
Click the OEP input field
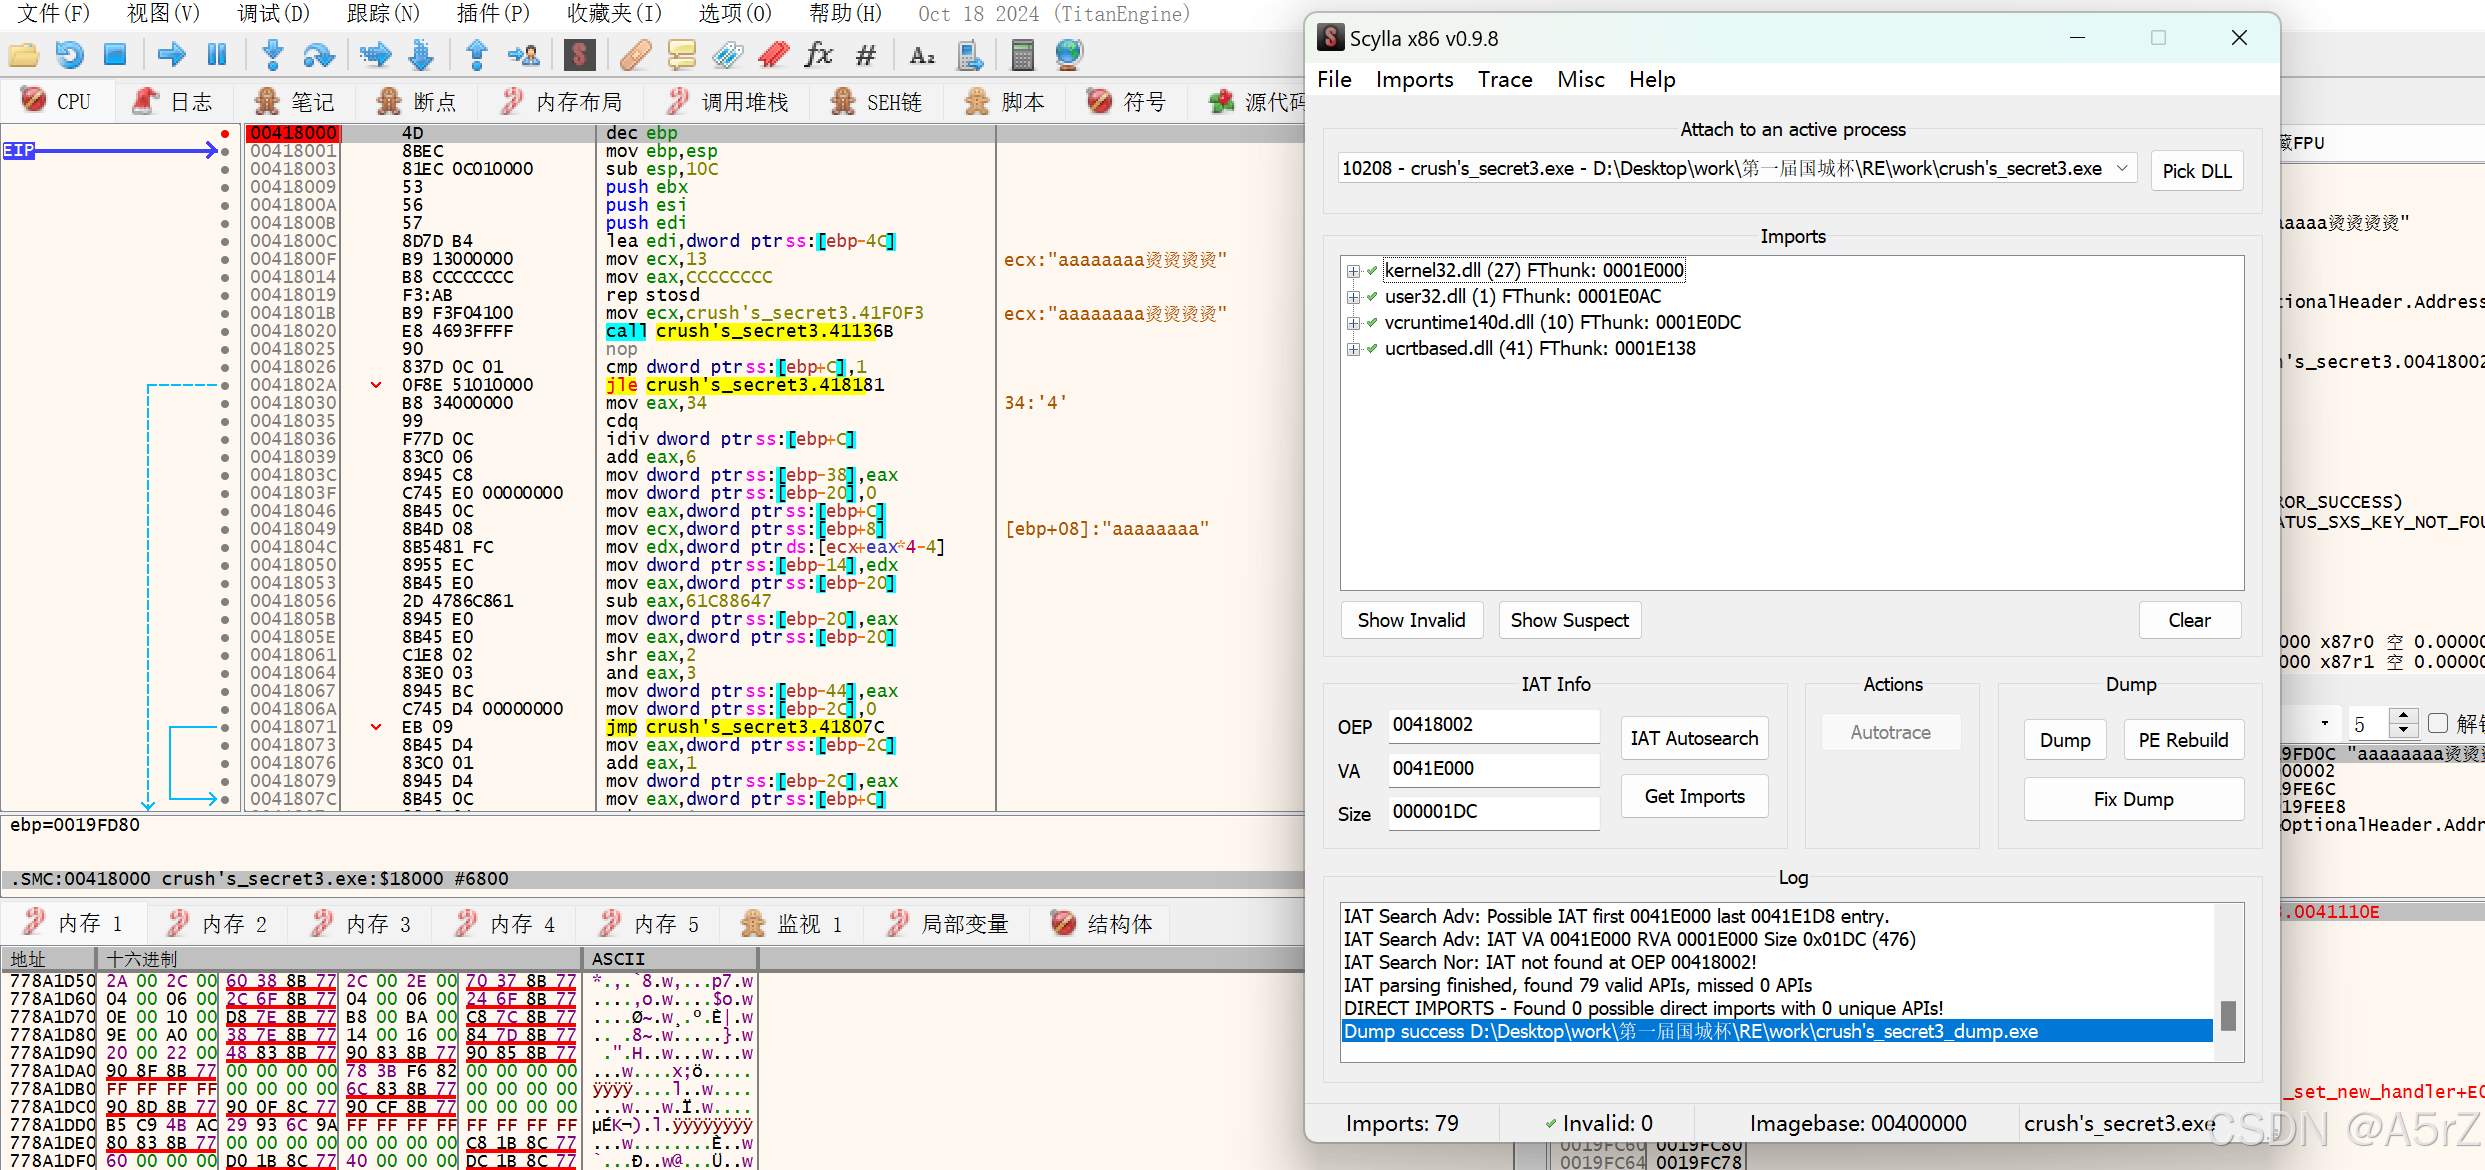point(1494,725)
